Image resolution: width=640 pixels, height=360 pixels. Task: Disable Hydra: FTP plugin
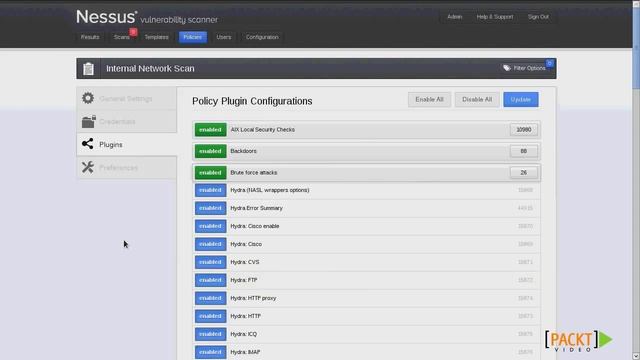210,280
